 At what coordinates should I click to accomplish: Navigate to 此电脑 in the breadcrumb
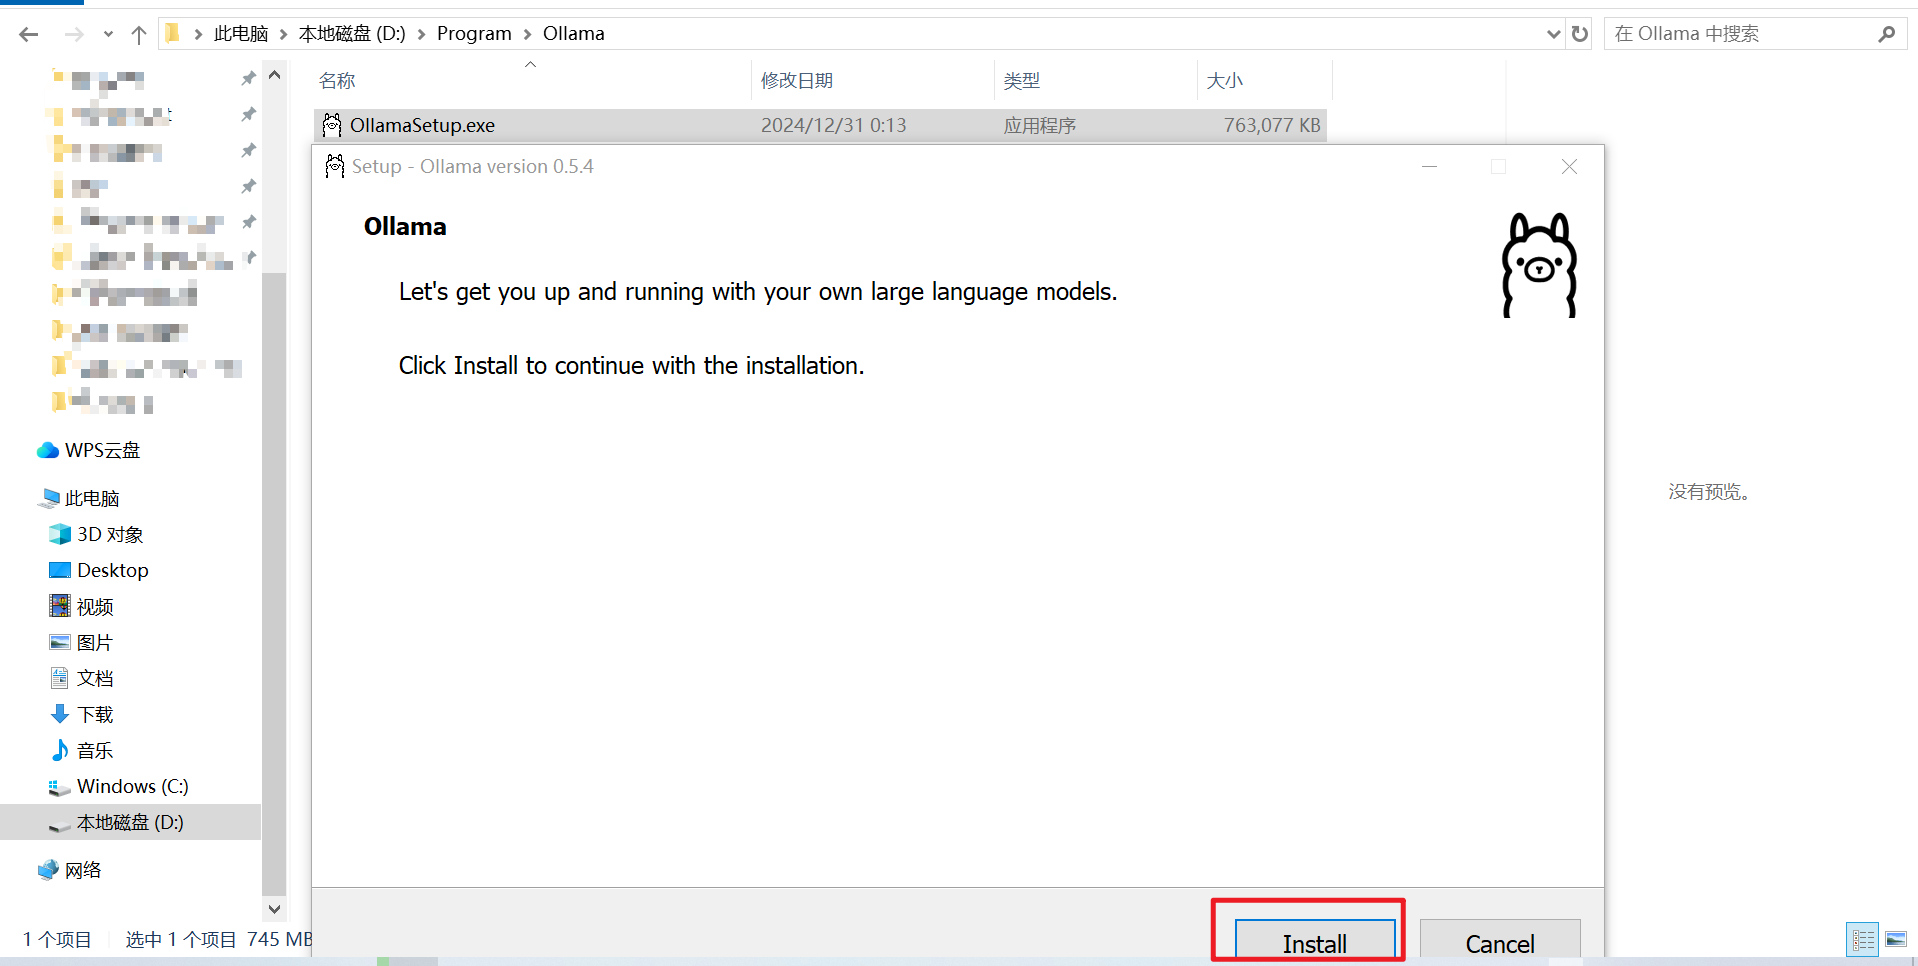(241, 34)
